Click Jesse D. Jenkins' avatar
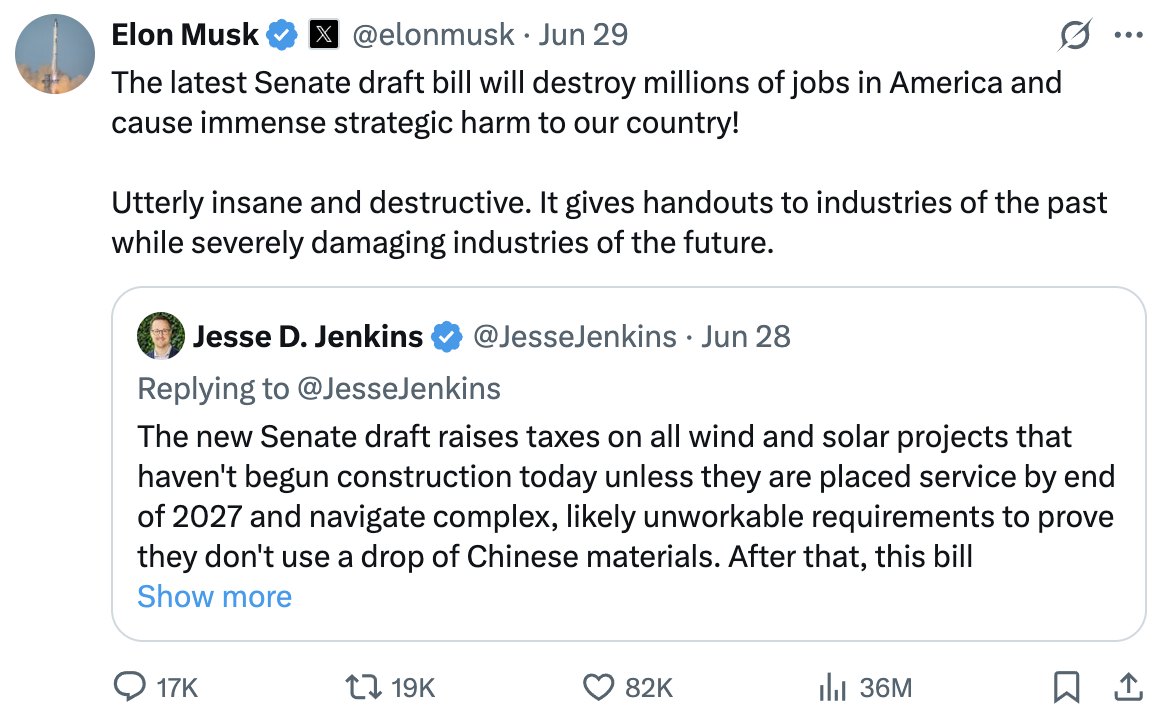This screenshot has width=1172, height=722. point(160,336)
